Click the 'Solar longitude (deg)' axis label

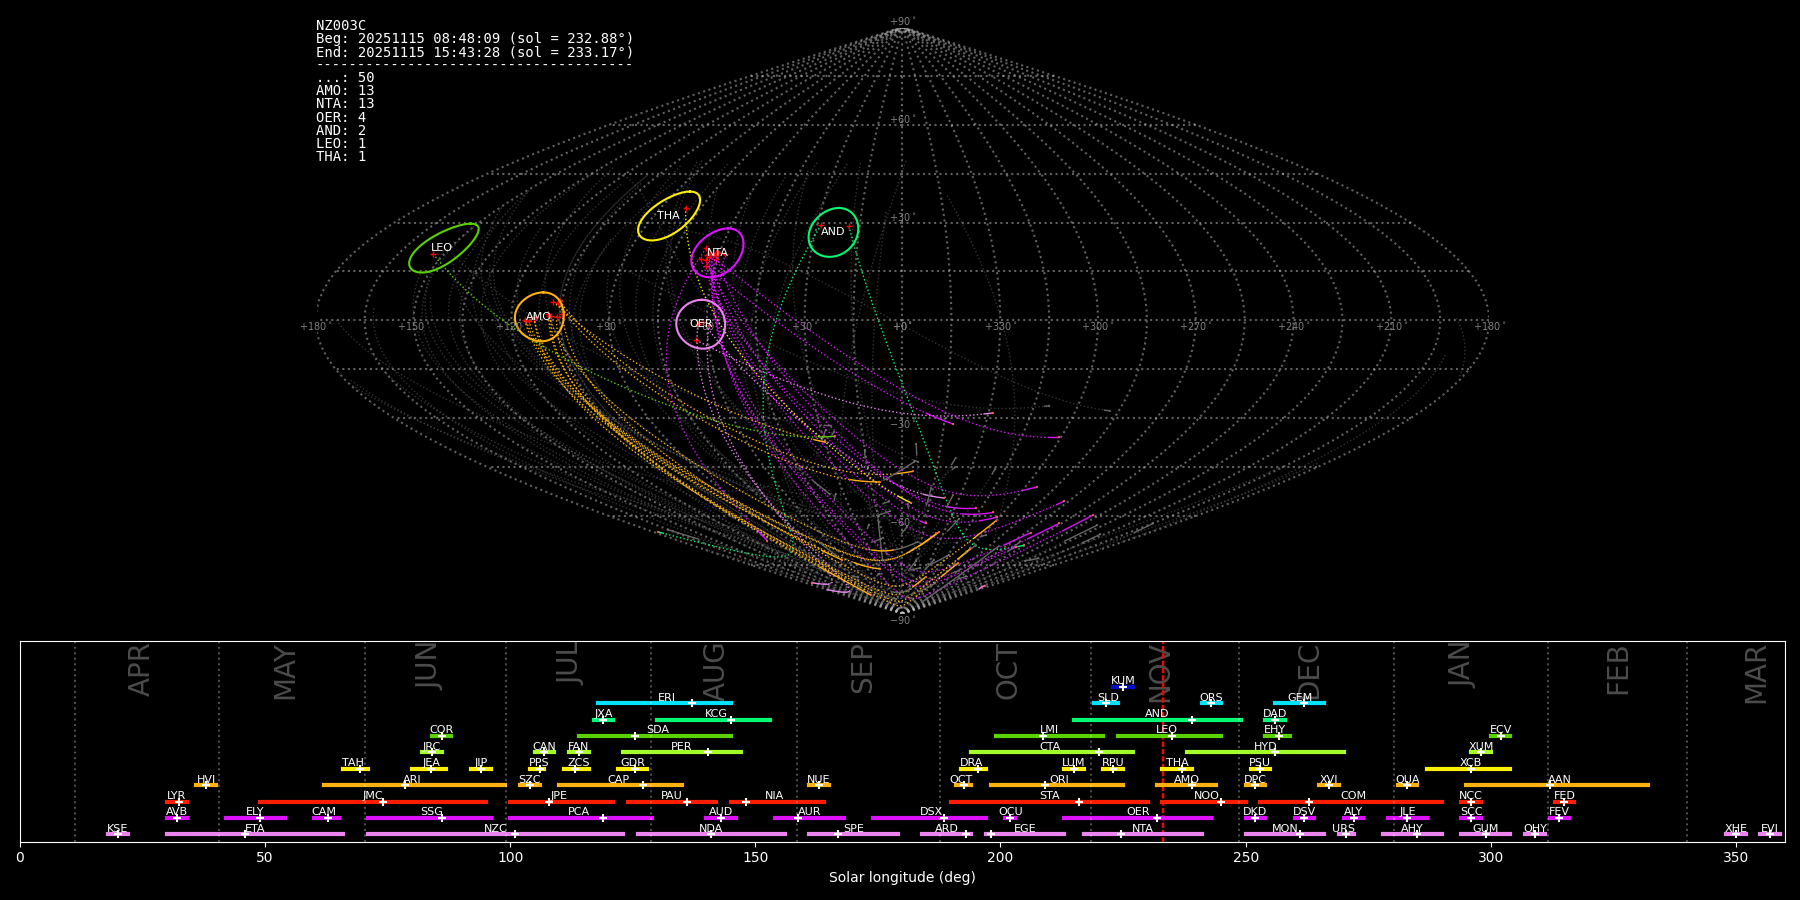tap(901, 878)
